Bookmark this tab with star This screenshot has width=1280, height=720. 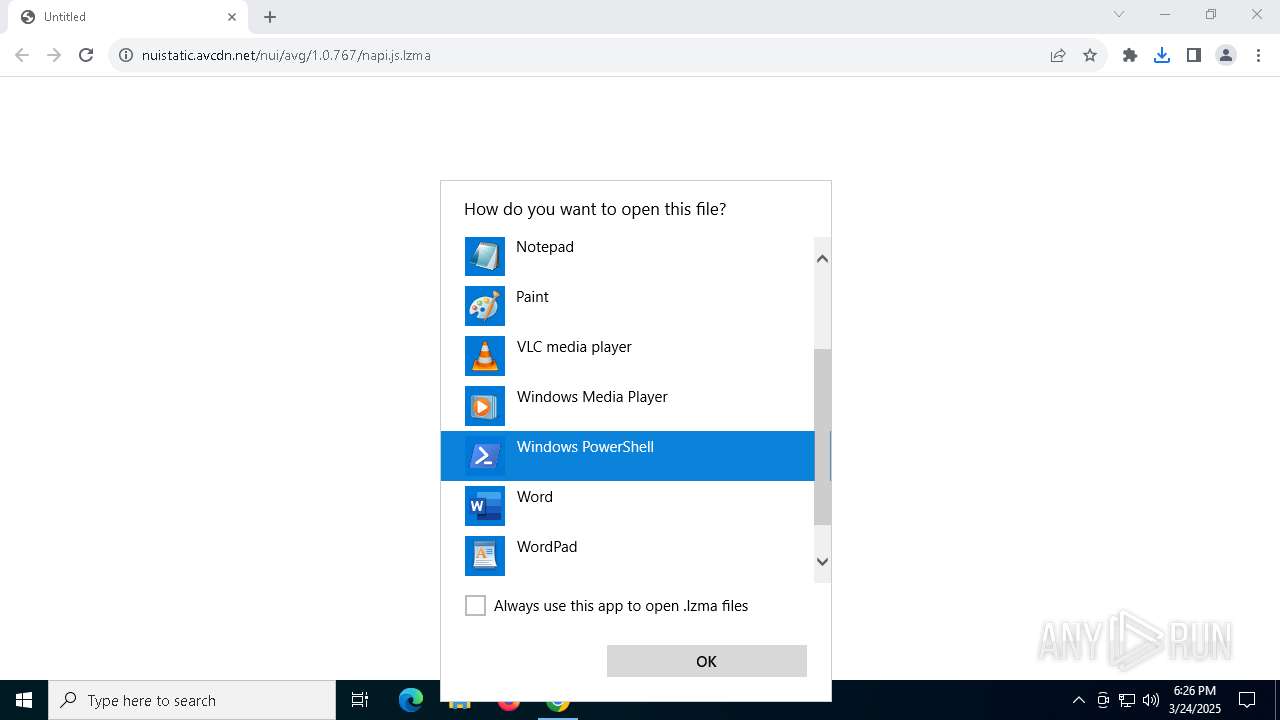(1090, 55)
